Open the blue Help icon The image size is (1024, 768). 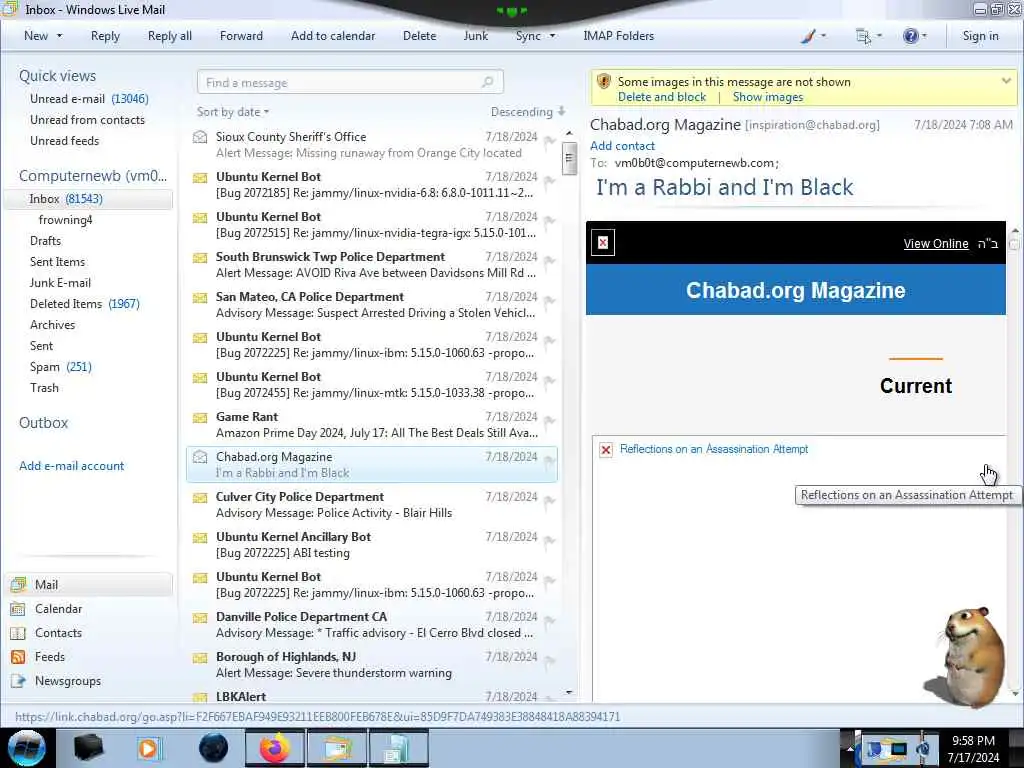[910, 36]
